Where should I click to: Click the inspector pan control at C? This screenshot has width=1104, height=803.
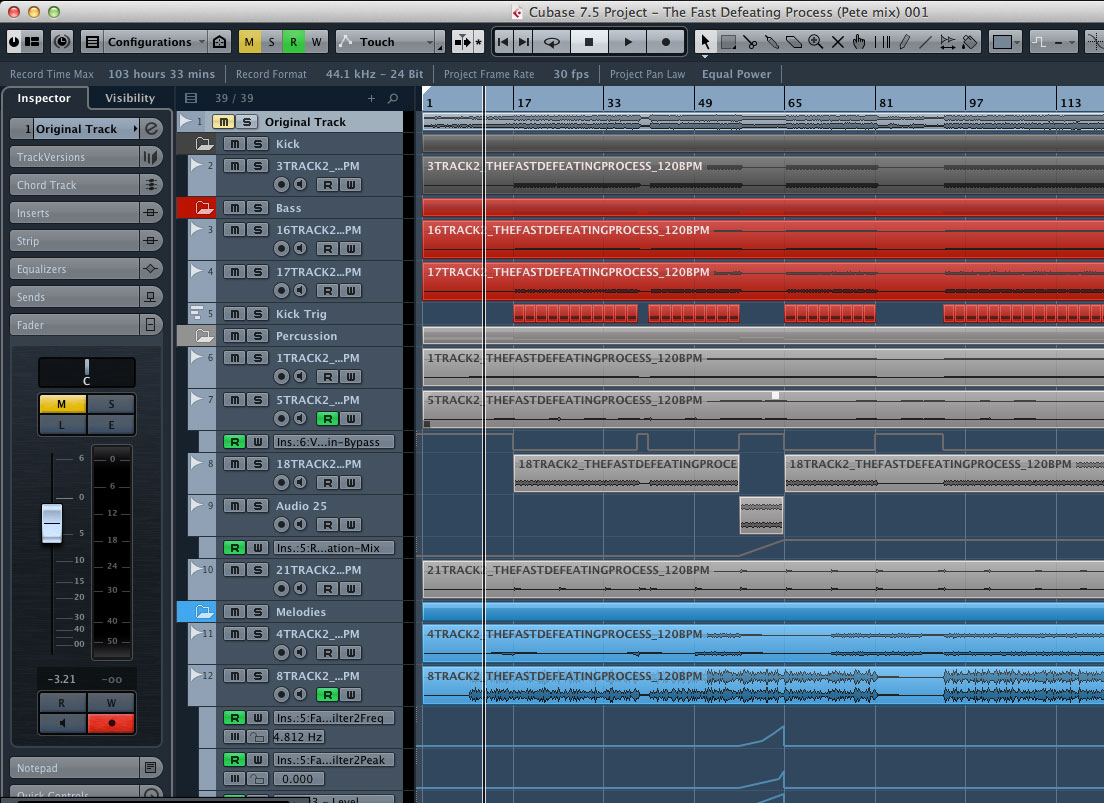(87, 372)
